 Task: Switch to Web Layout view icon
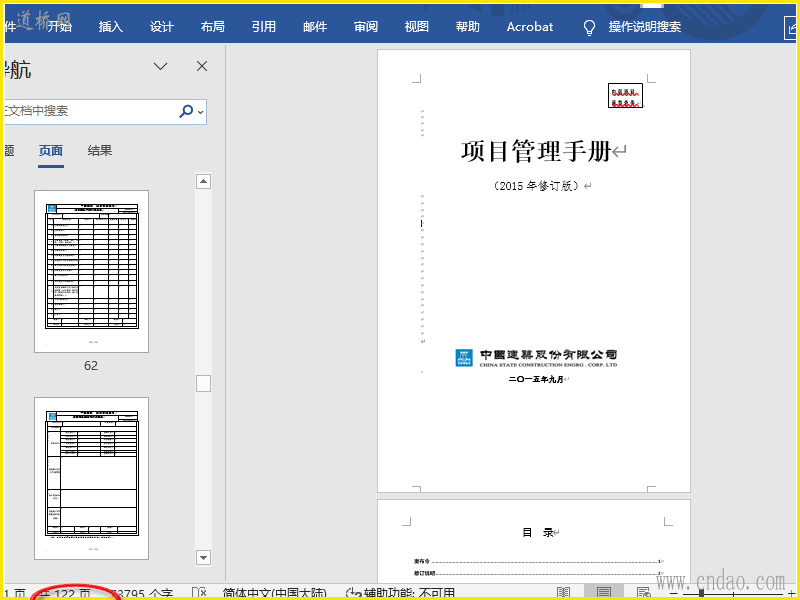[643, 593]
